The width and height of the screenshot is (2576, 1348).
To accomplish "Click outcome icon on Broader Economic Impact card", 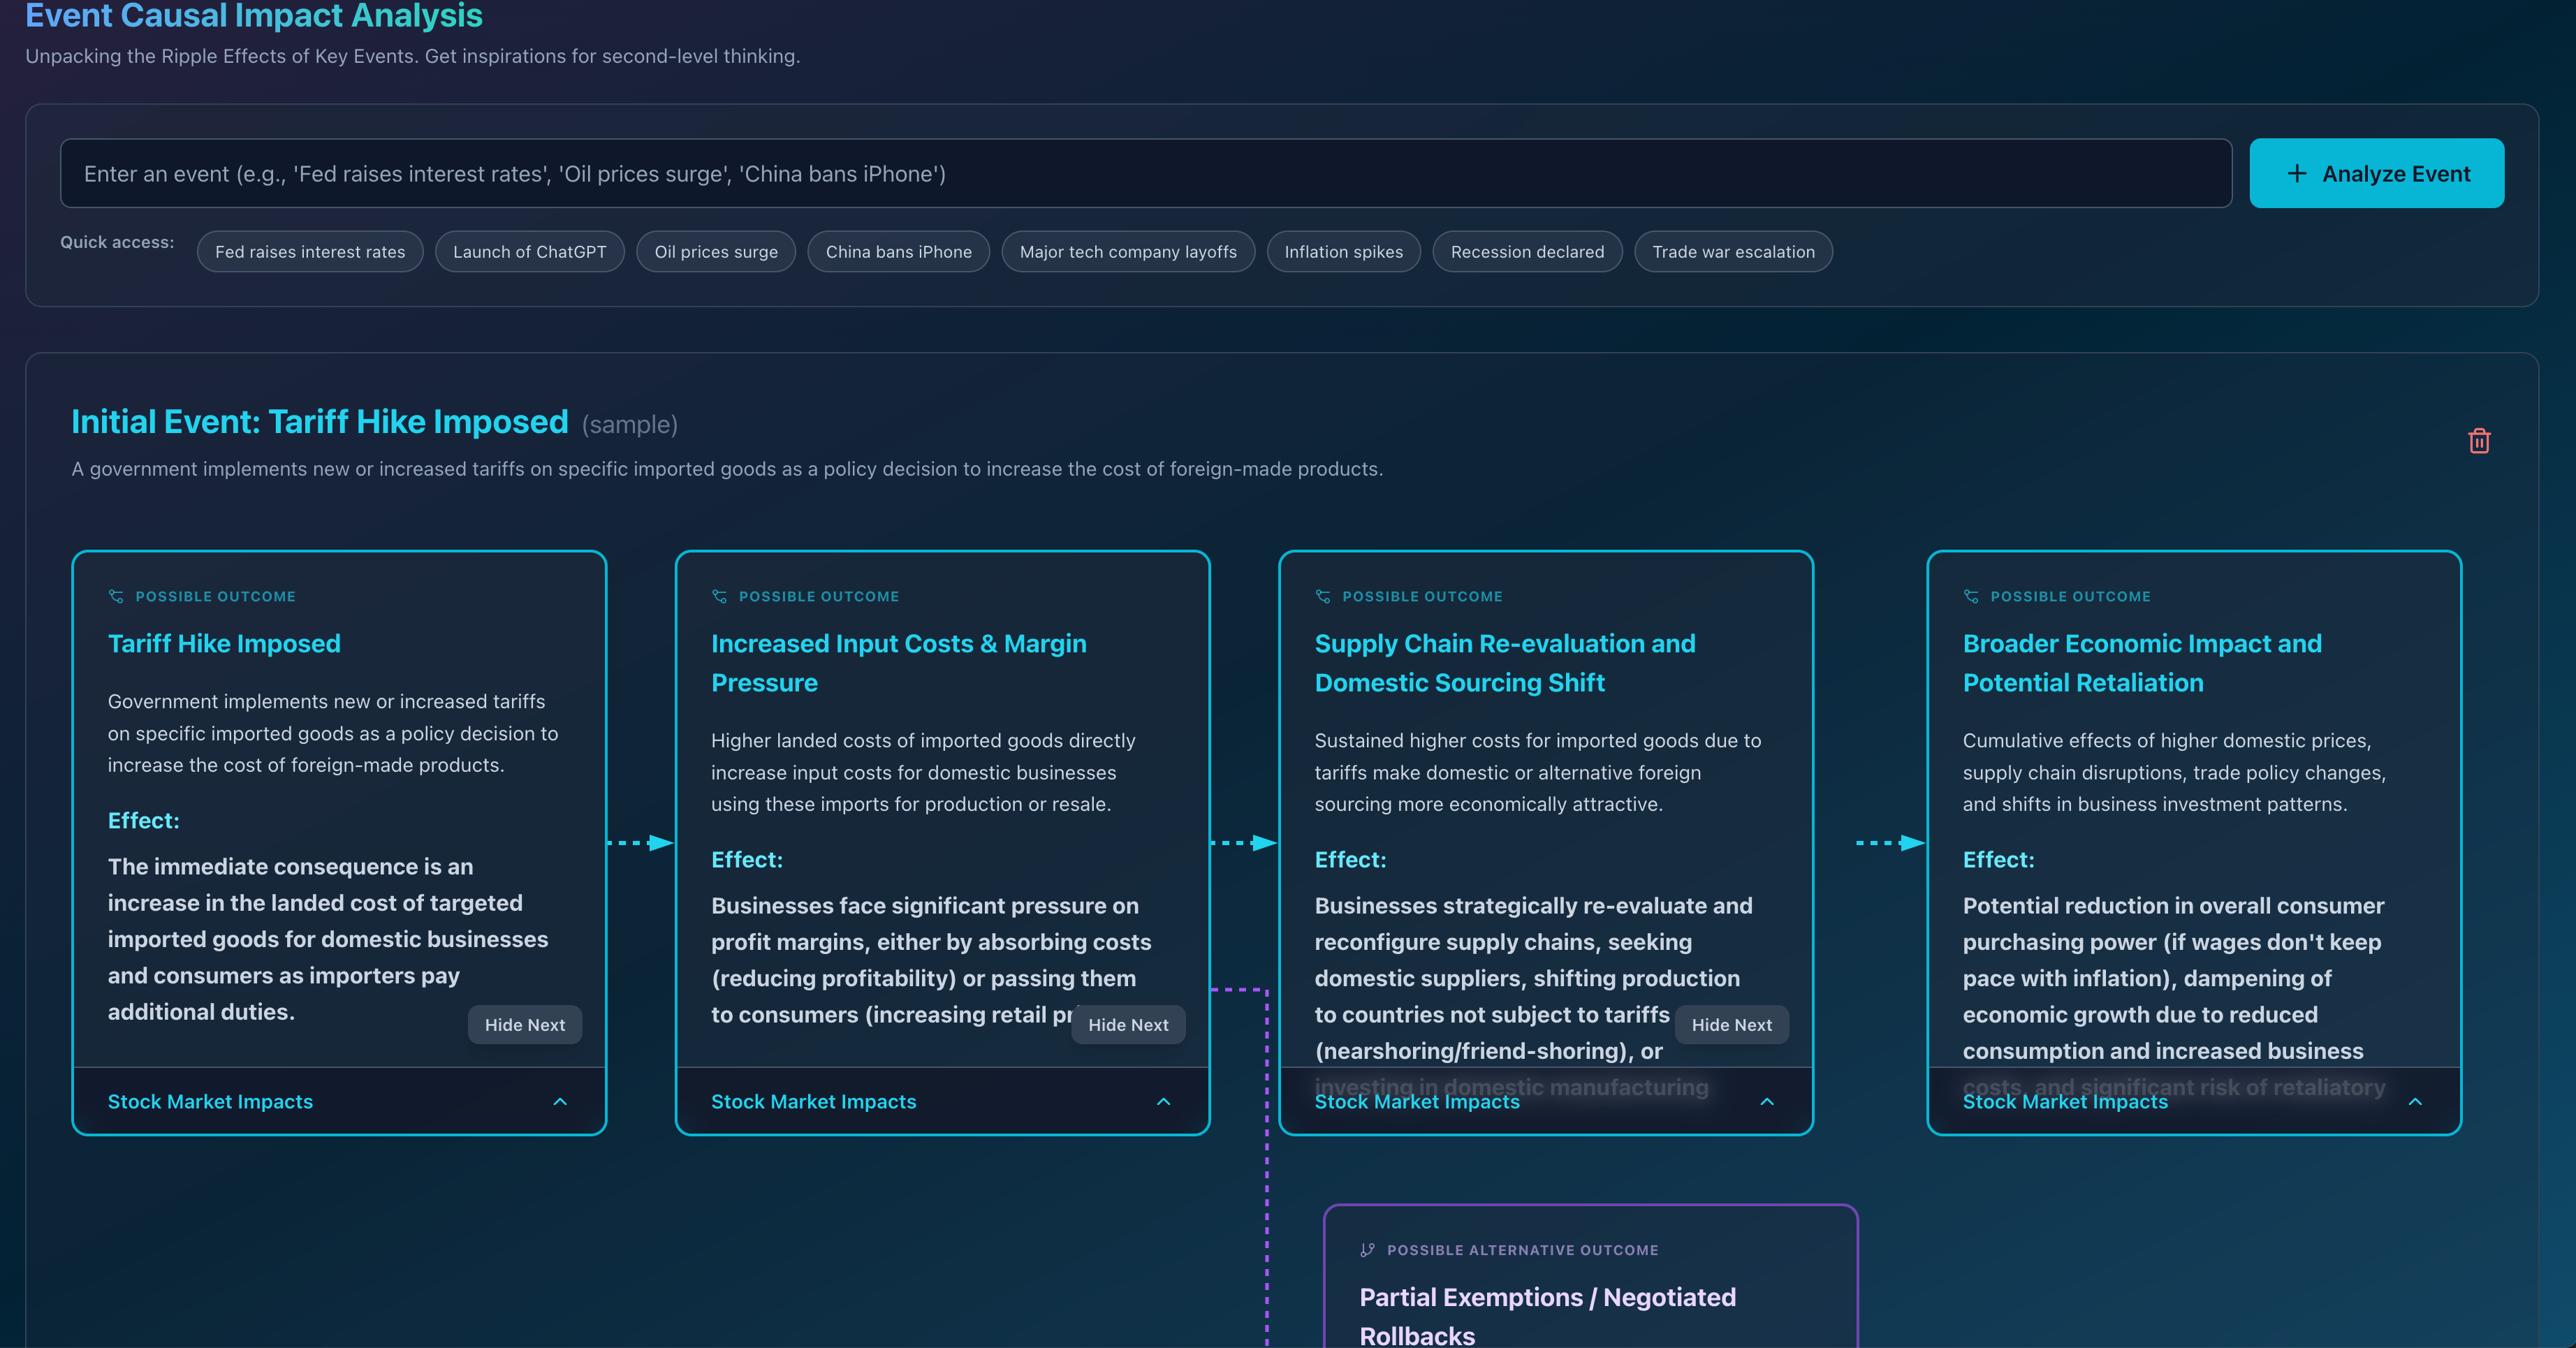I will (x=1971, y=597).
